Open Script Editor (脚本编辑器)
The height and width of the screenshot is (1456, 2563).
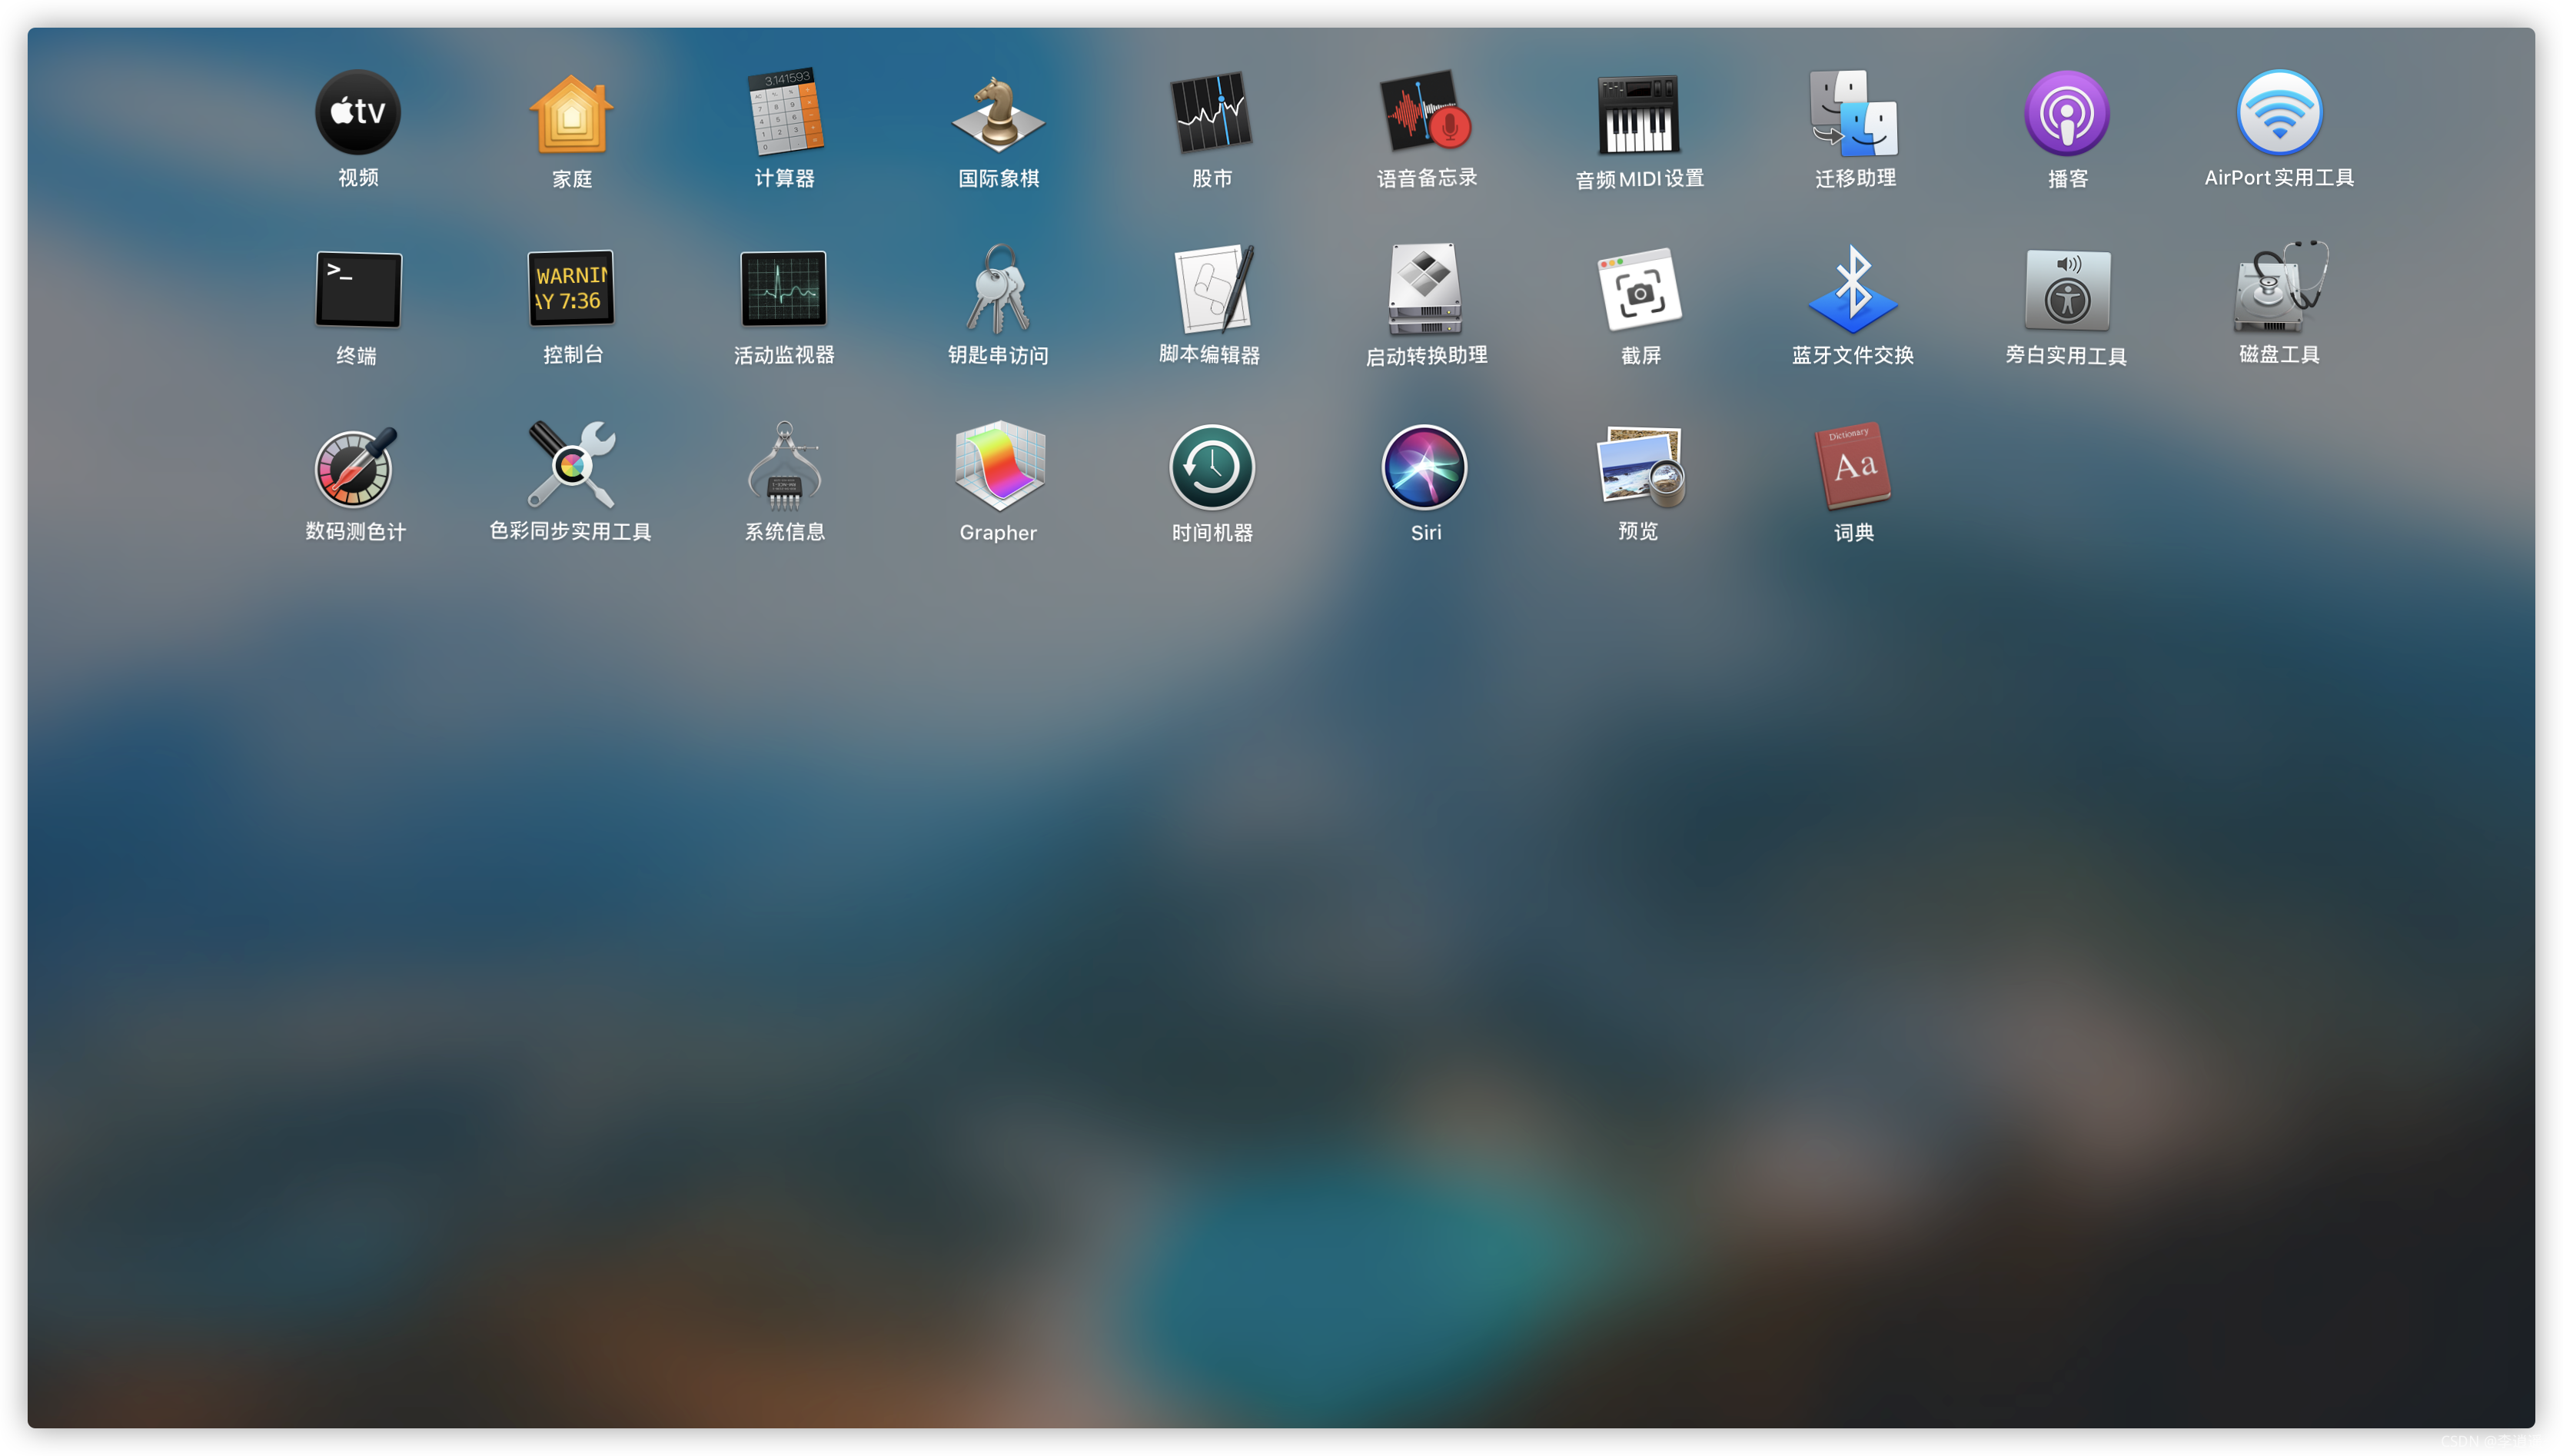click(x=1213, y=288)
